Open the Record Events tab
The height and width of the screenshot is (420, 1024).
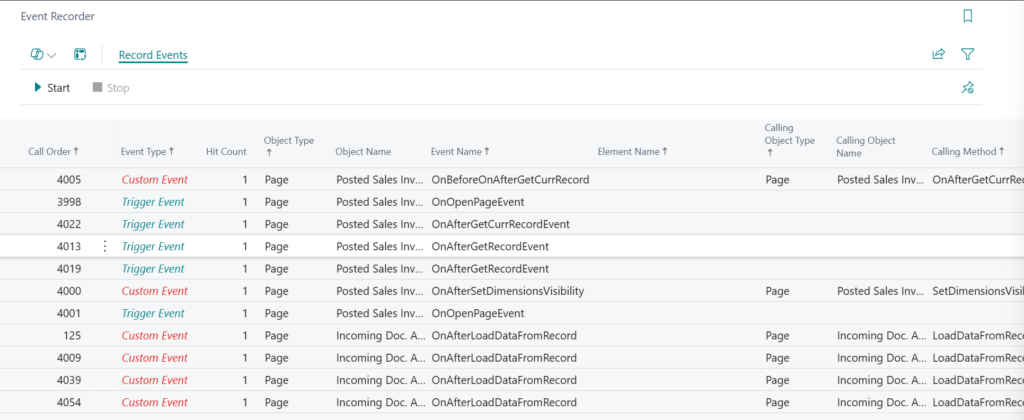pos(153,55)
